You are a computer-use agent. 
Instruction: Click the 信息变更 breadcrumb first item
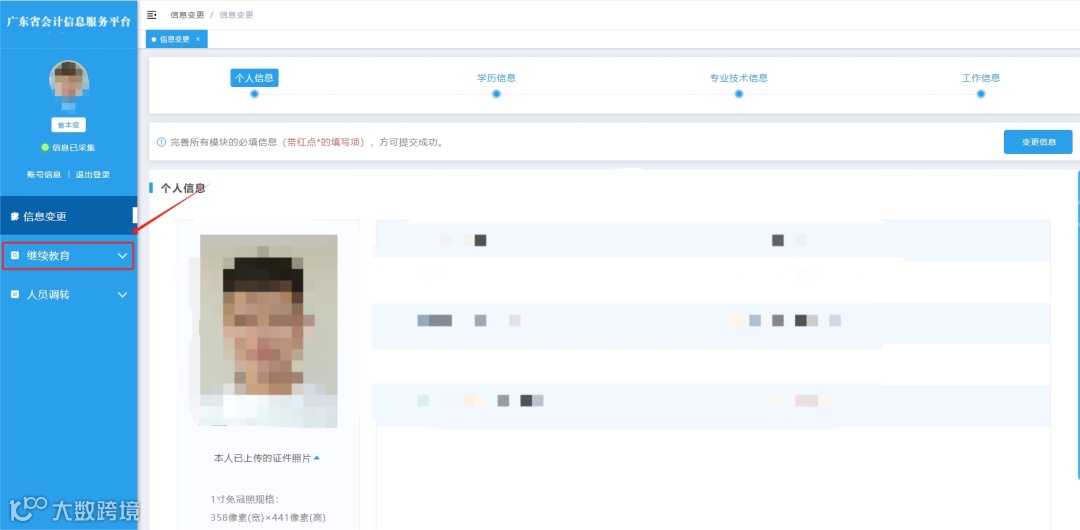coord(187,14)
